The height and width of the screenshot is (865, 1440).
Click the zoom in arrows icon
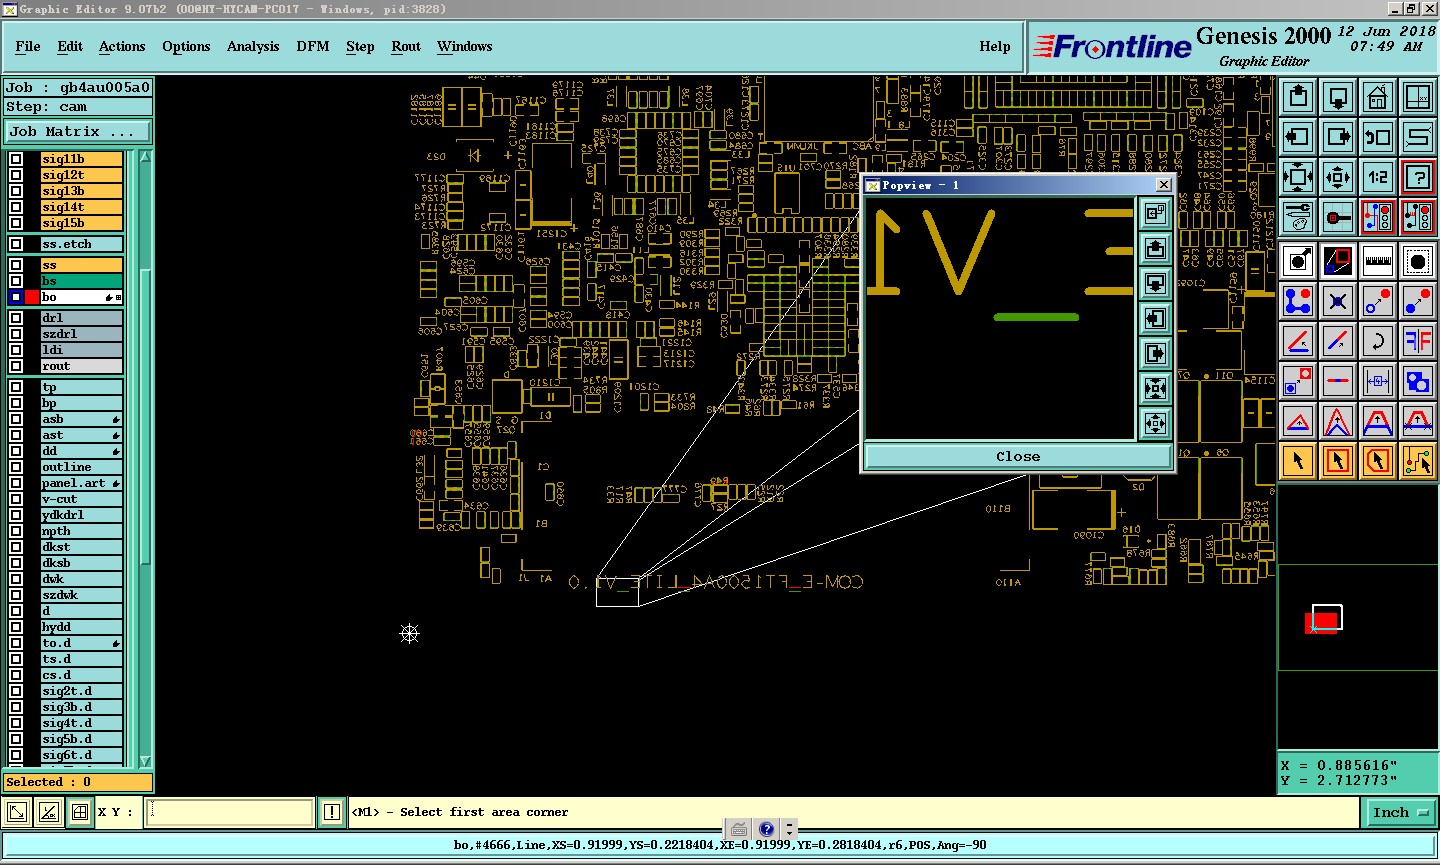tap(1298, 177)
